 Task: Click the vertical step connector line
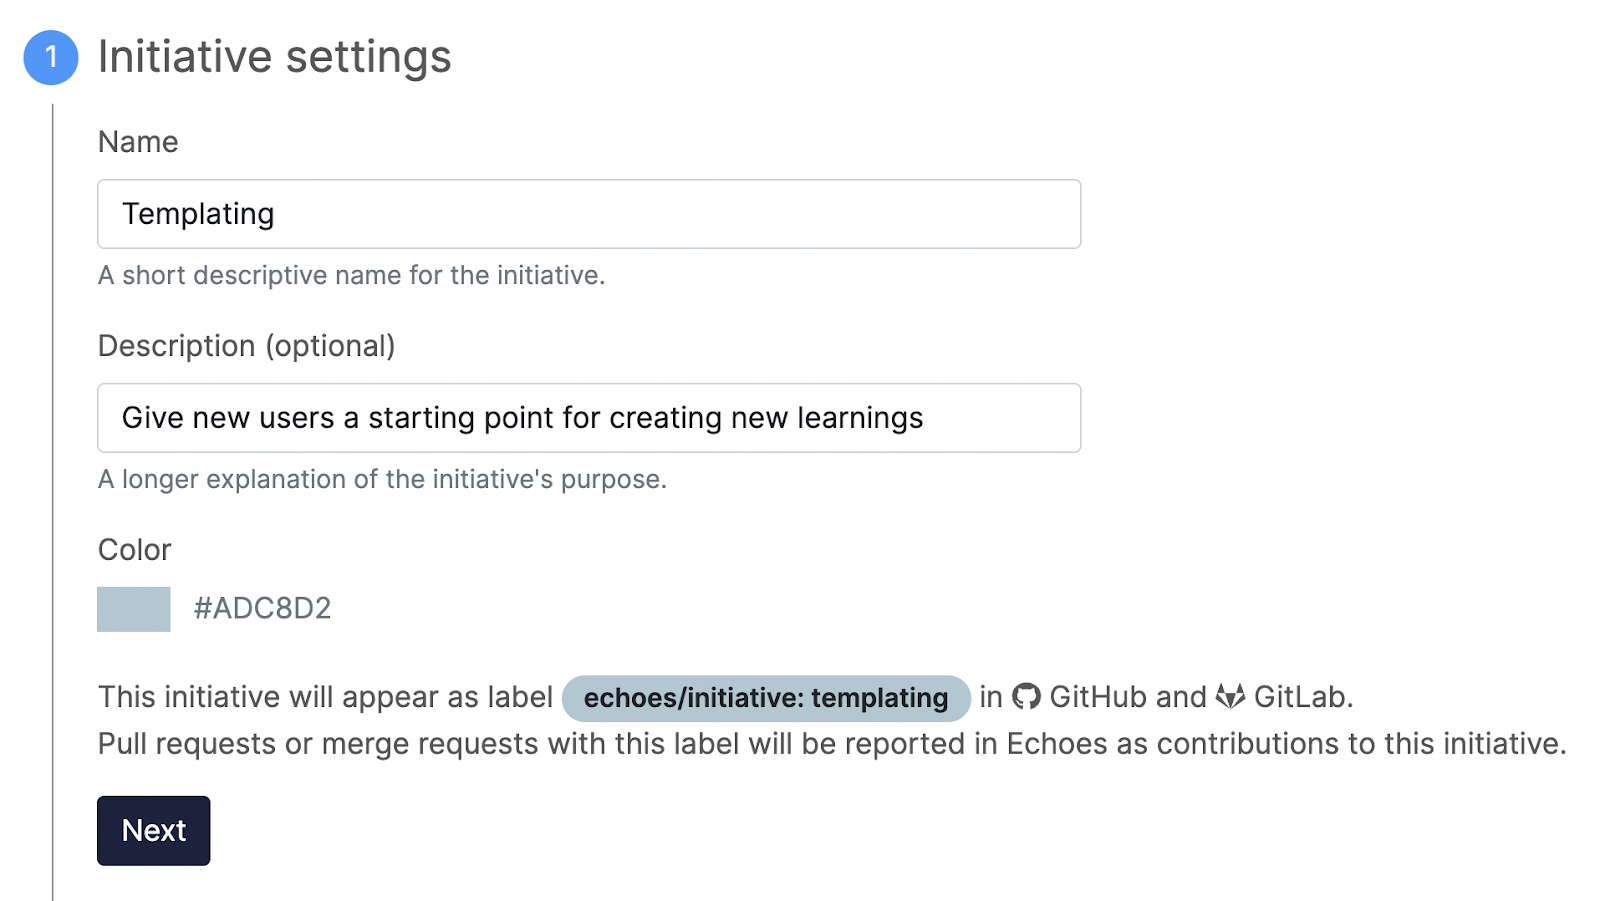coord(52,500)
